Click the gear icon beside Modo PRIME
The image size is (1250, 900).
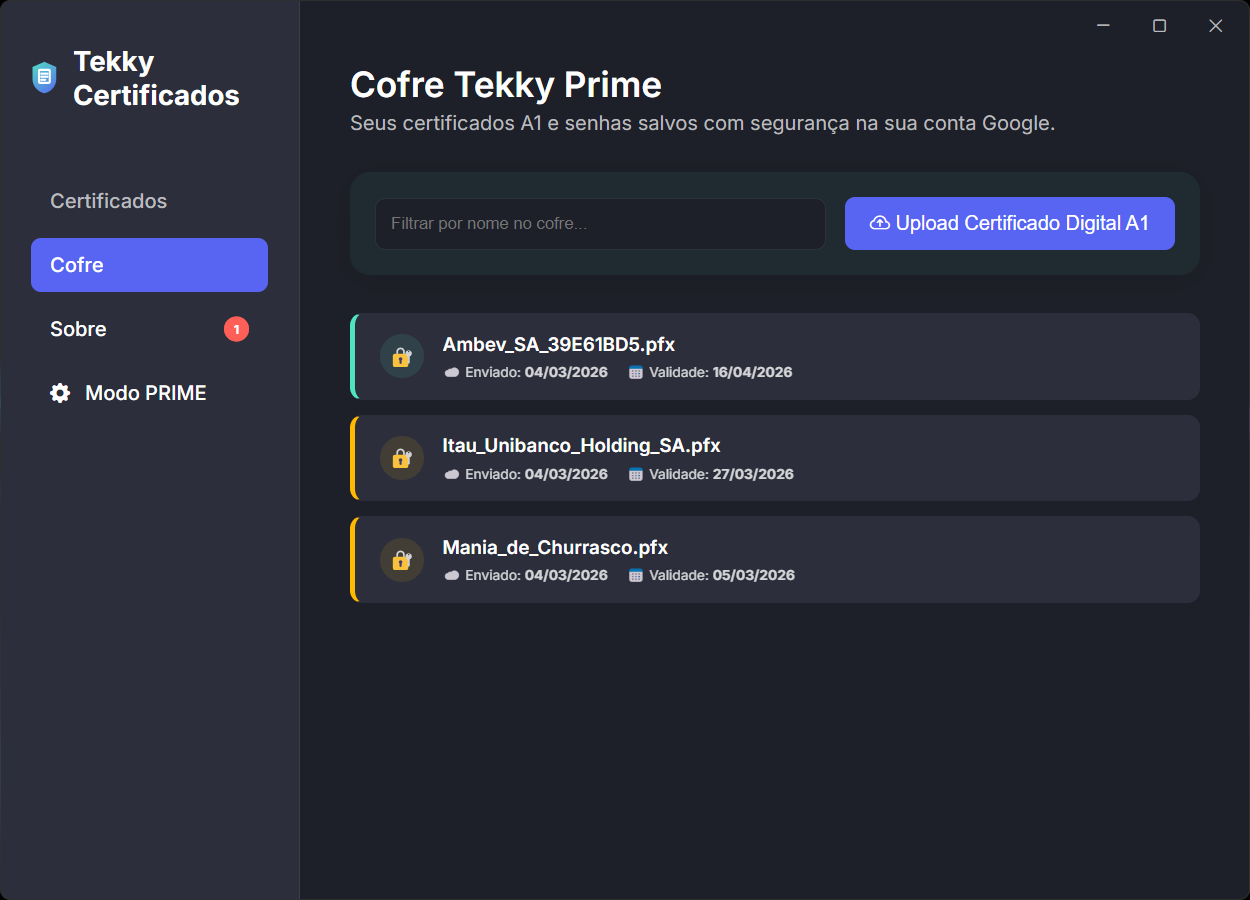tap(60, 393)
